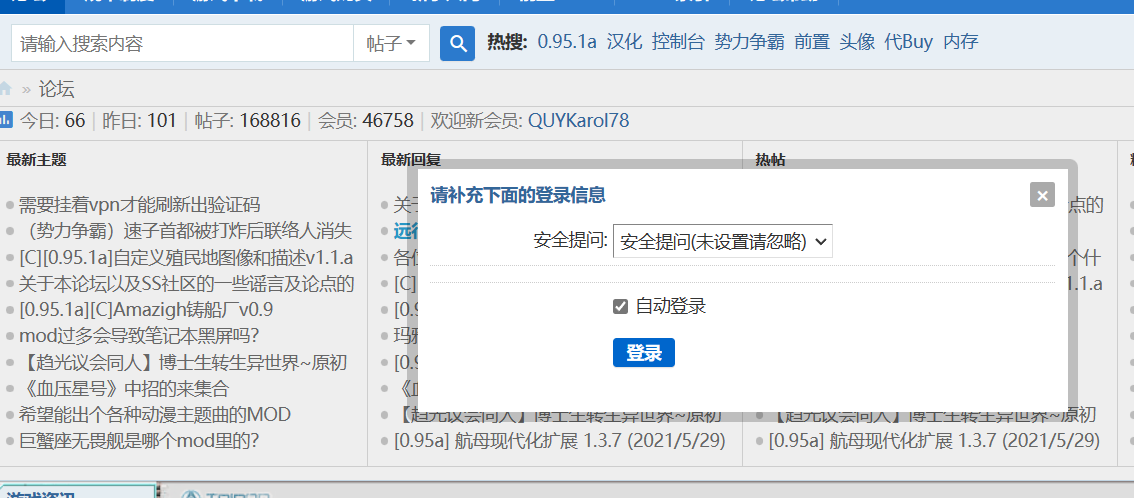Click the 最新回复 column header

(x=411, y=160)
